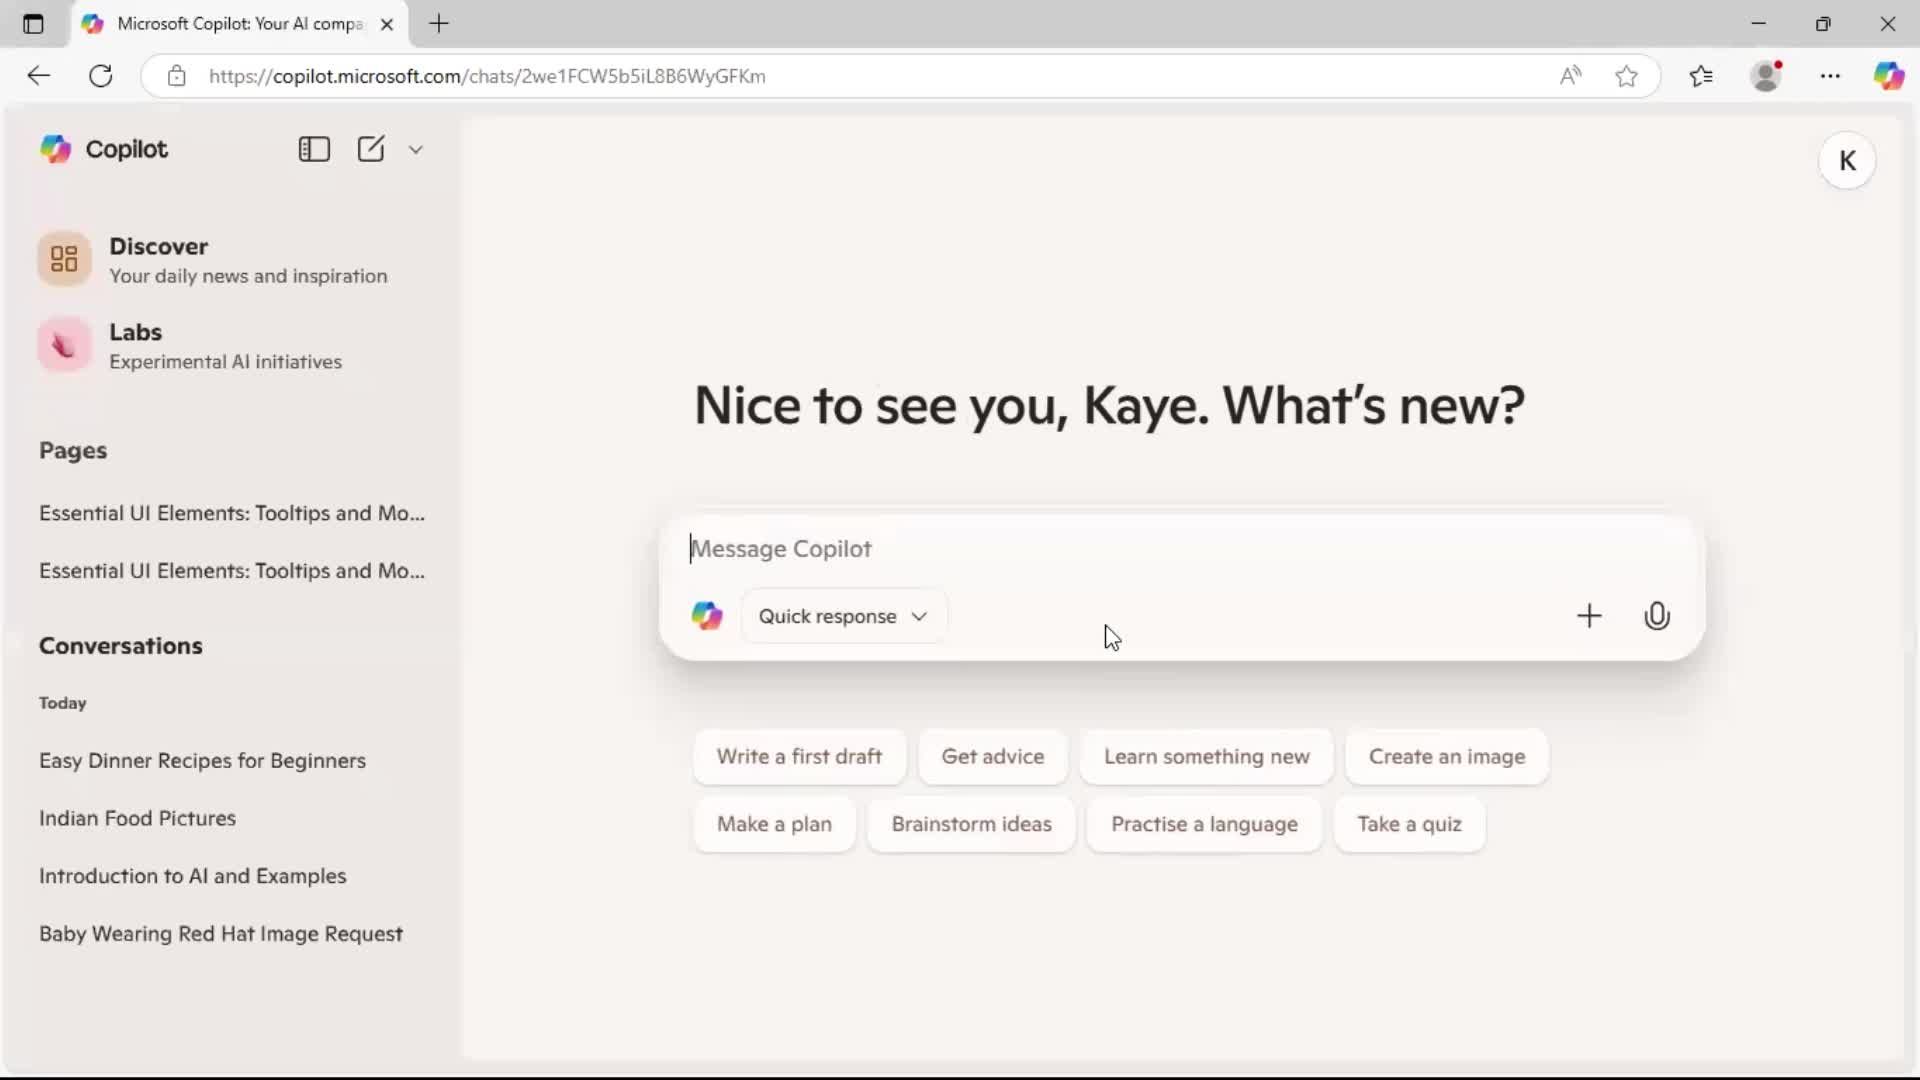Click the plus attach button
Image resolution: width=1920 pixels, height=1080 pixels.
[x=1589, y=616]
